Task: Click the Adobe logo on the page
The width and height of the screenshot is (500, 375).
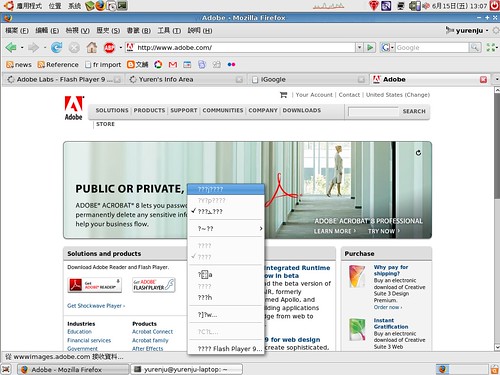Action: (x=74, y=108)
